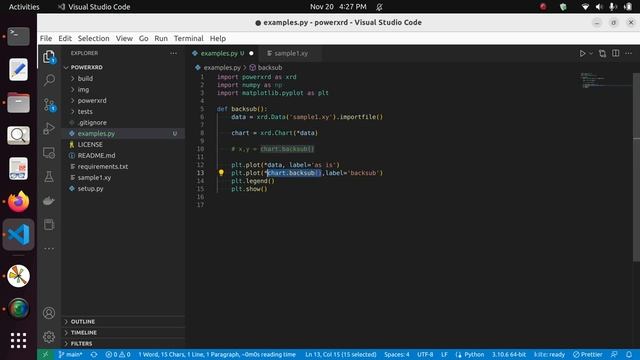This screenshot has width=640, height=360.
Task: Click the Prettier status item
Action: [x=588, y=354]
